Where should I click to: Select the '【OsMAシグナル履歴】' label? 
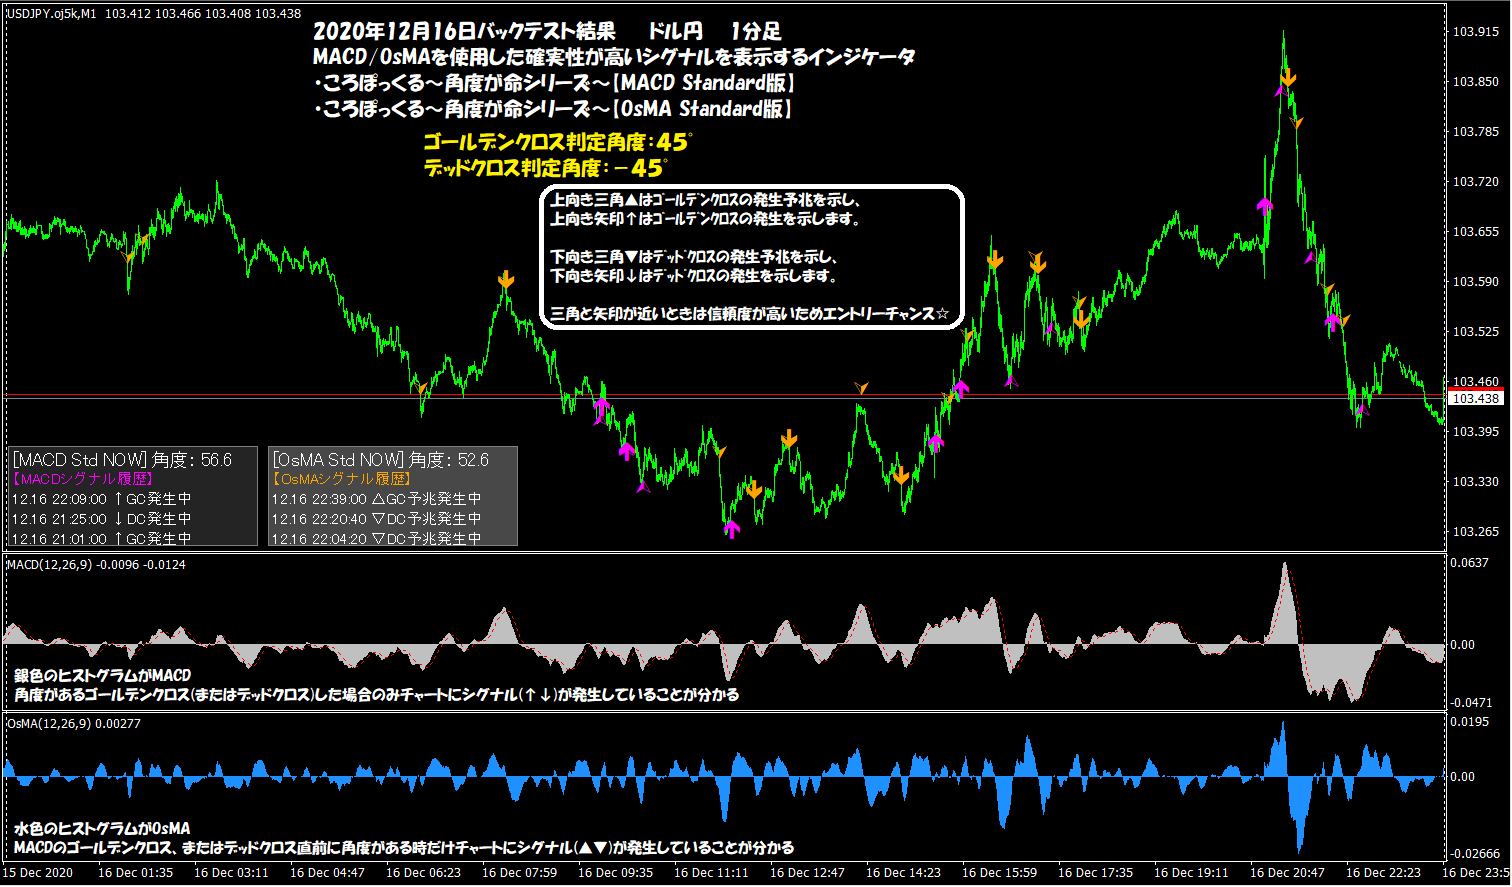tap(341, 479)
